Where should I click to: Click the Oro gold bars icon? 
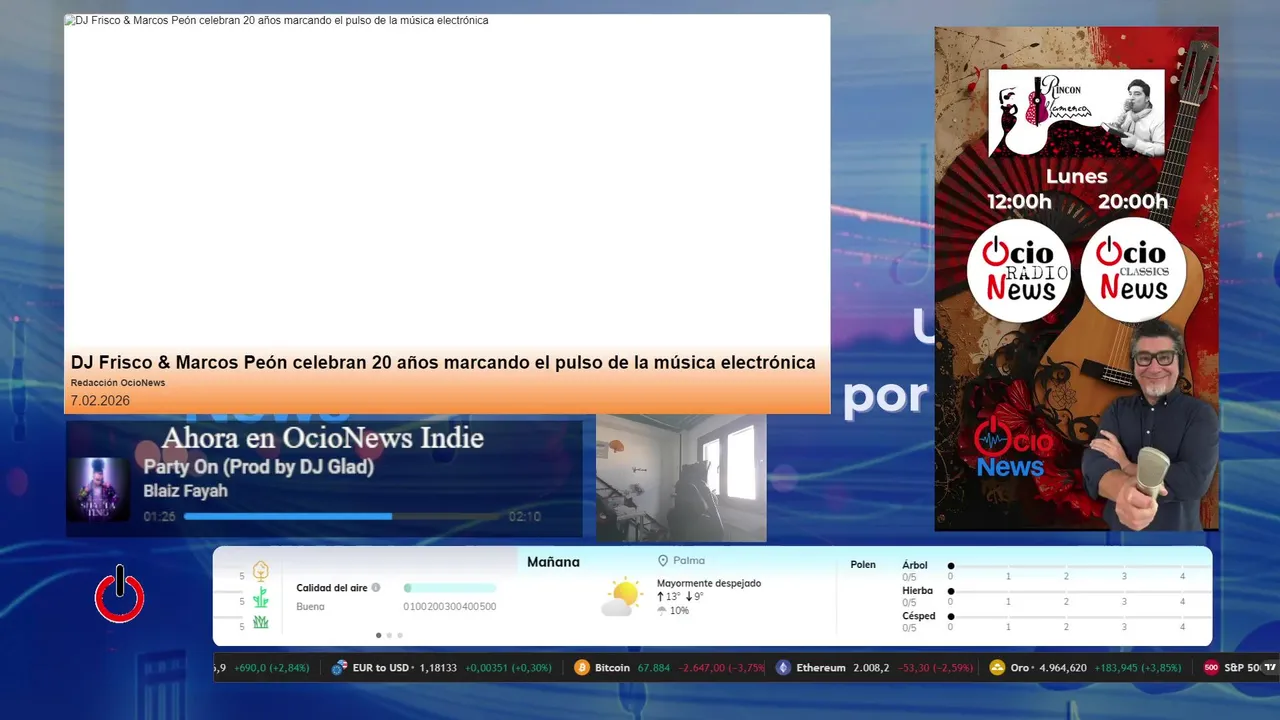click(x=997, y=668)
